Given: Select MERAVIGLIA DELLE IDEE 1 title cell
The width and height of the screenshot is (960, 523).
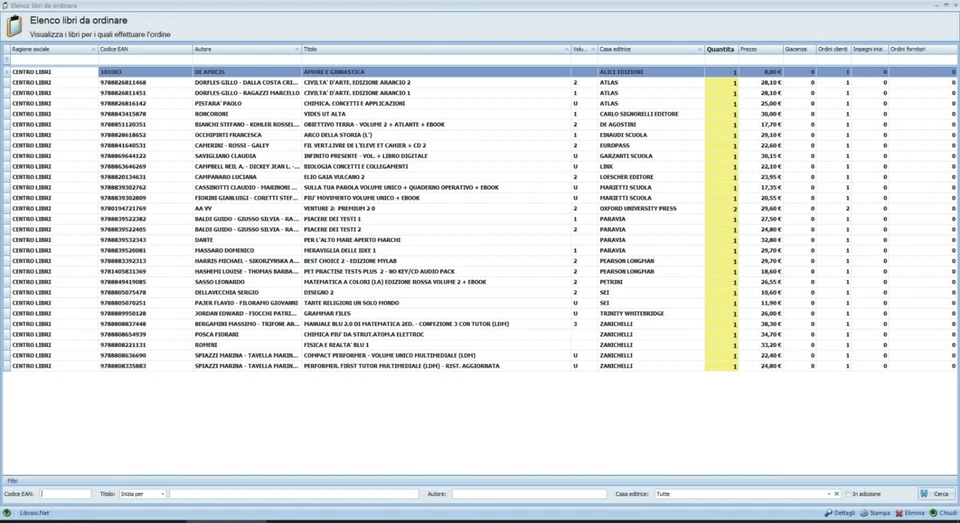Looking at the screenshot, I should click(435, 250).
